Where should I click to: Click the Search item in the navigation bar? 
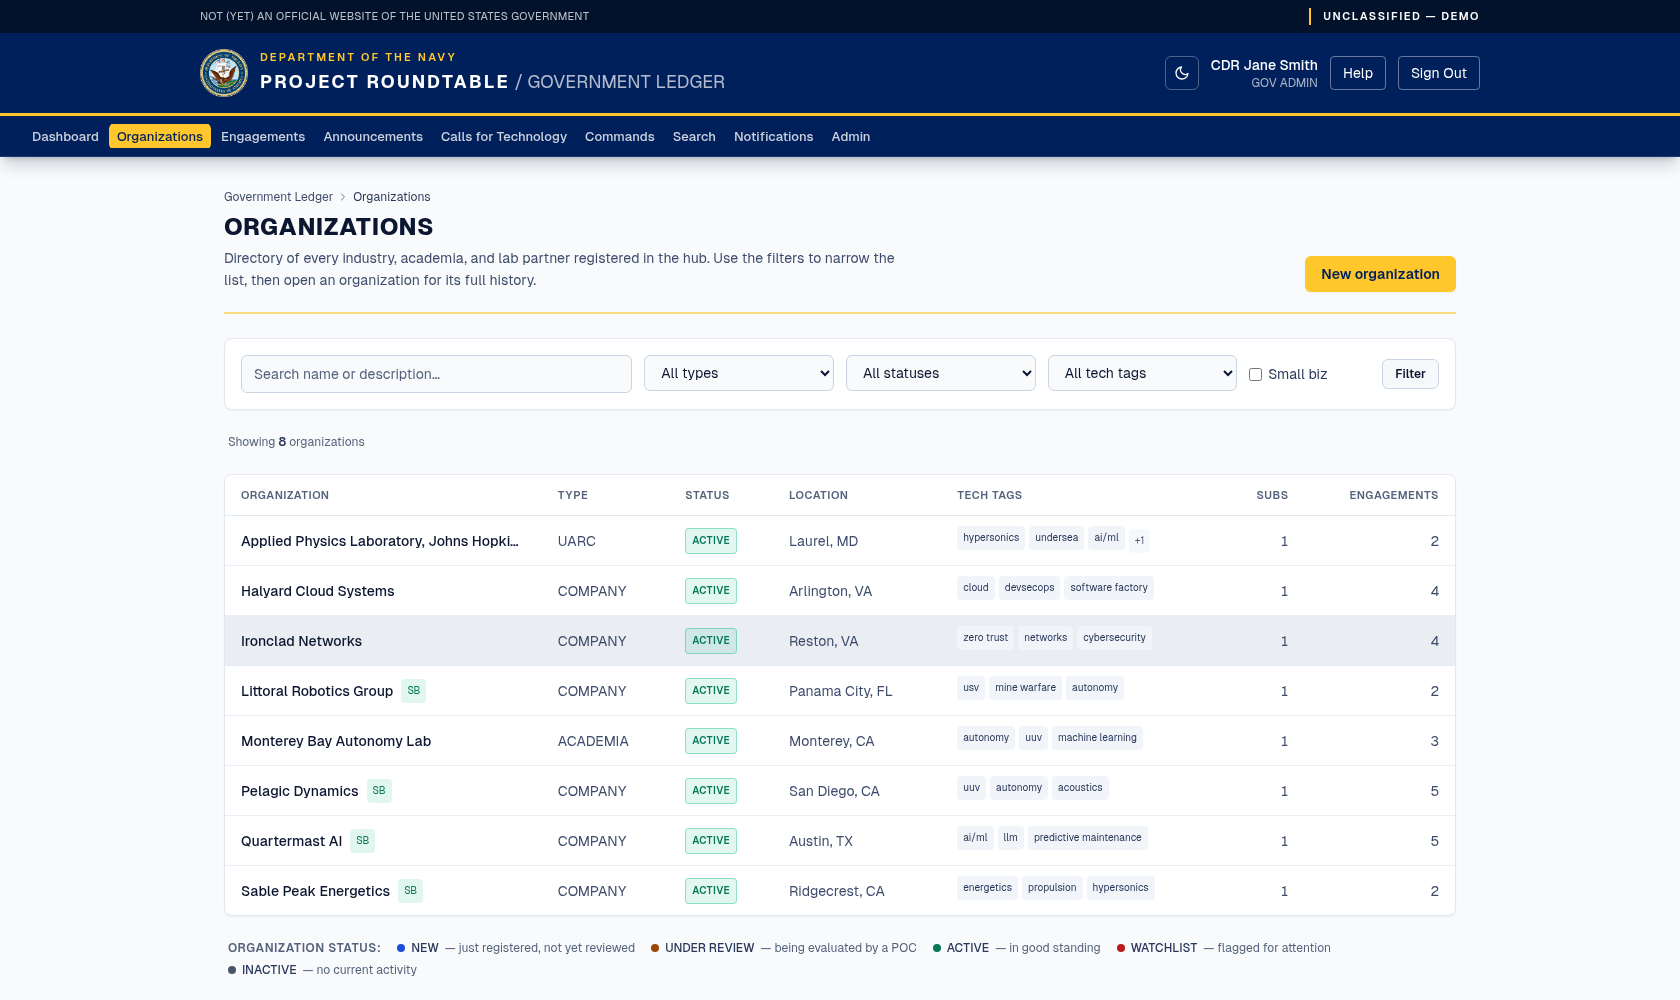694,136
